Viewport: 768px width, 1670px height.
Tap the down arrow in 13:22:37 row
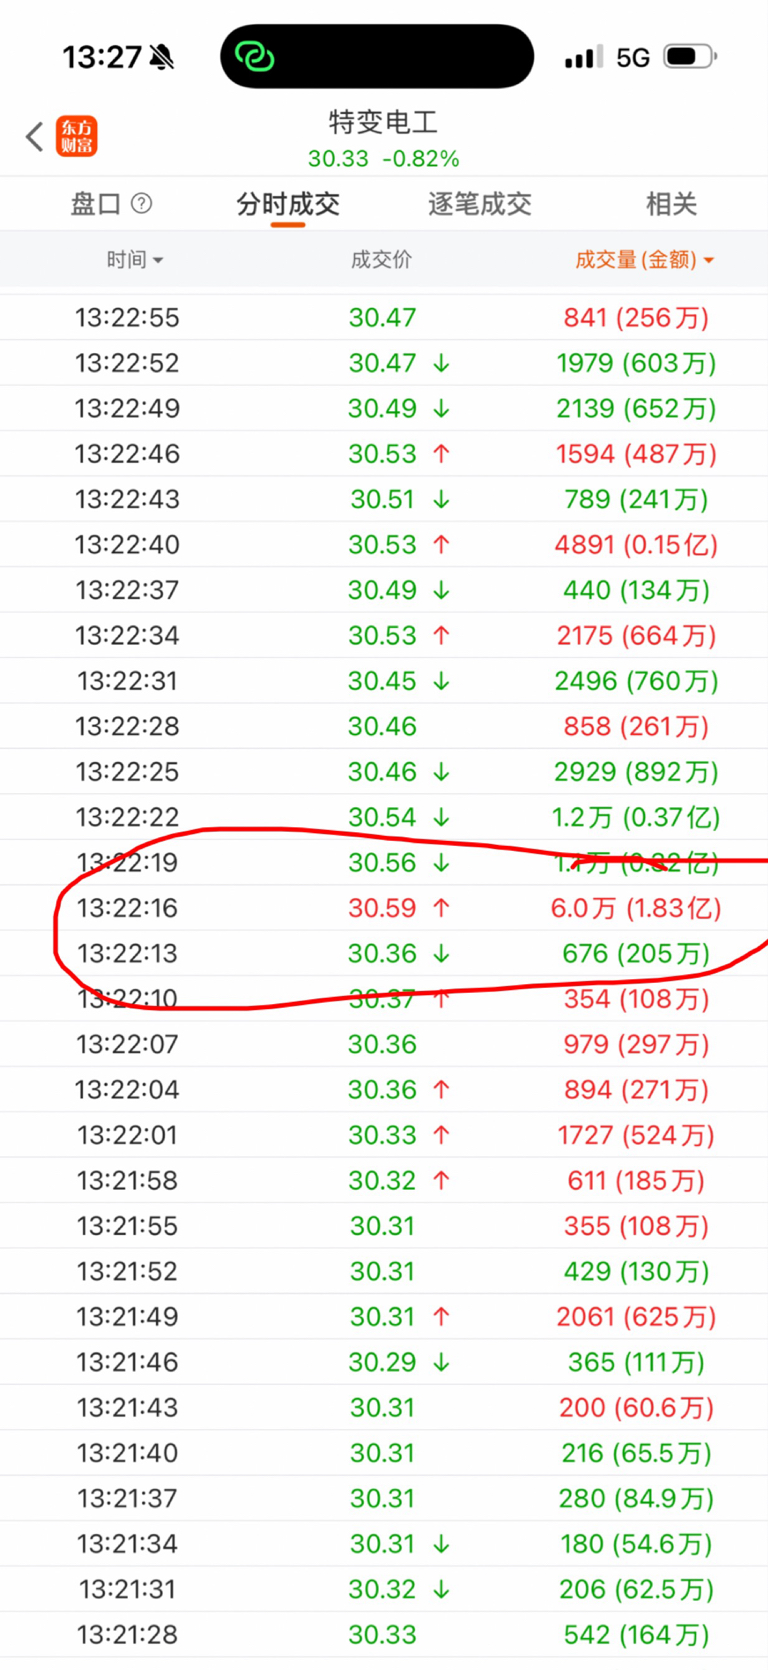441,591
